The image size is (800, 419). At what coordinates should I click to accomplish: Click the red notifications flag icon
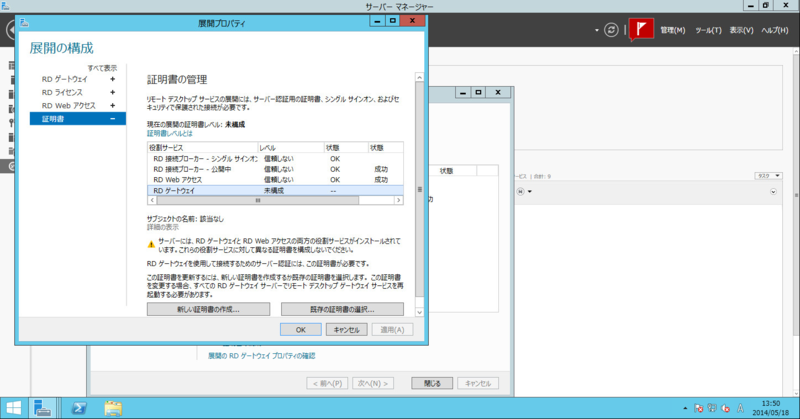point(641,30)
